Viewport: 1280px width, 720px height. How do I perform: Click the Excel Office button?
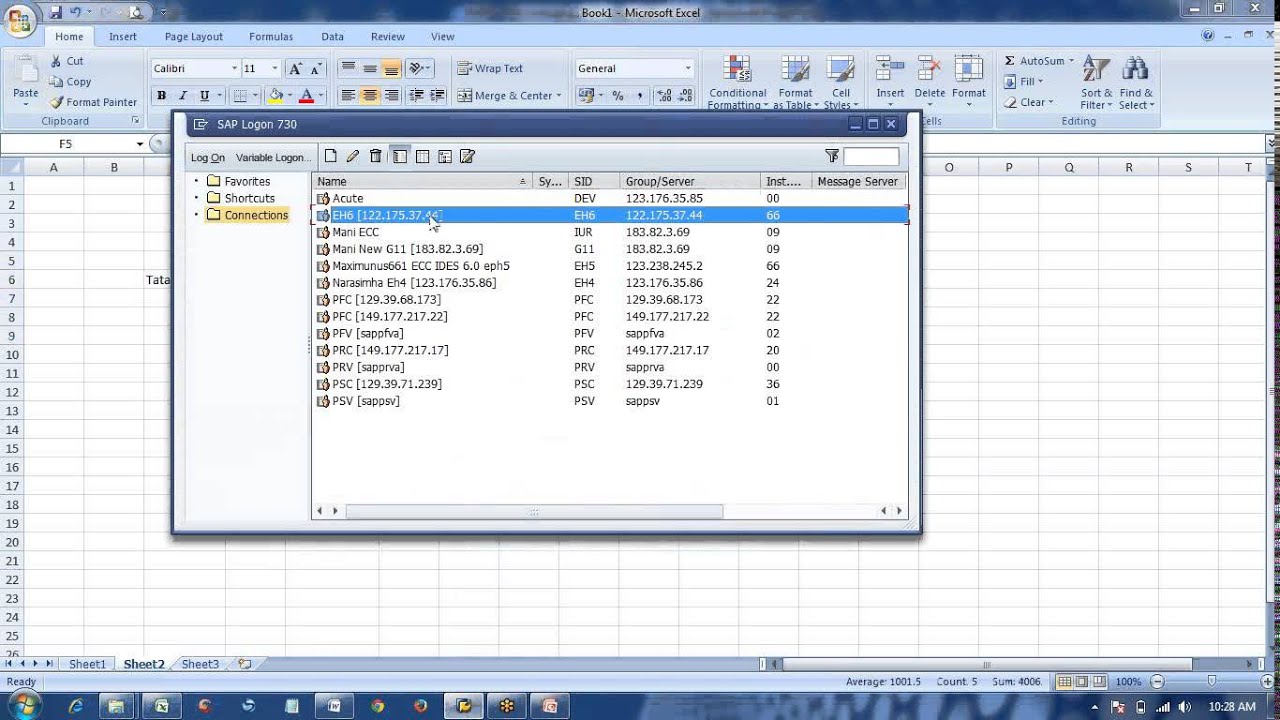point(19,19)
